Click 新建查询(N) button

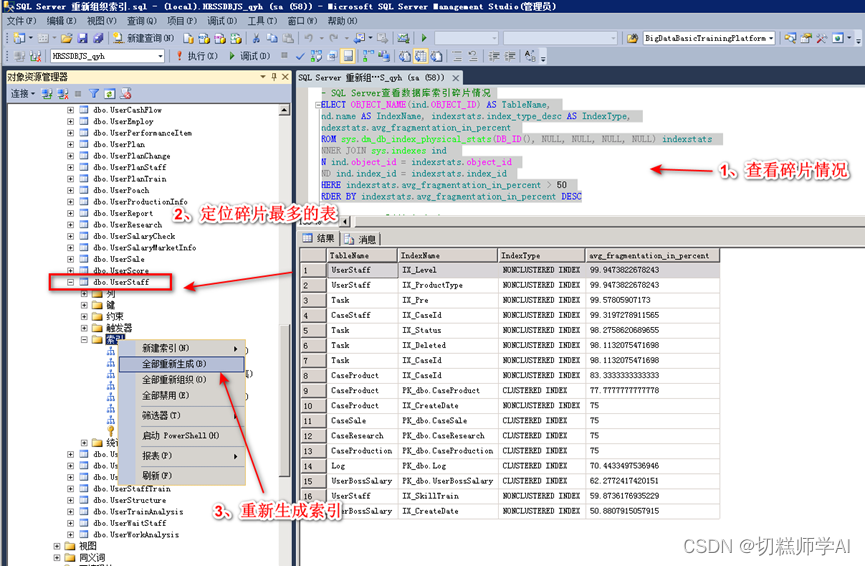click(143, 38)
